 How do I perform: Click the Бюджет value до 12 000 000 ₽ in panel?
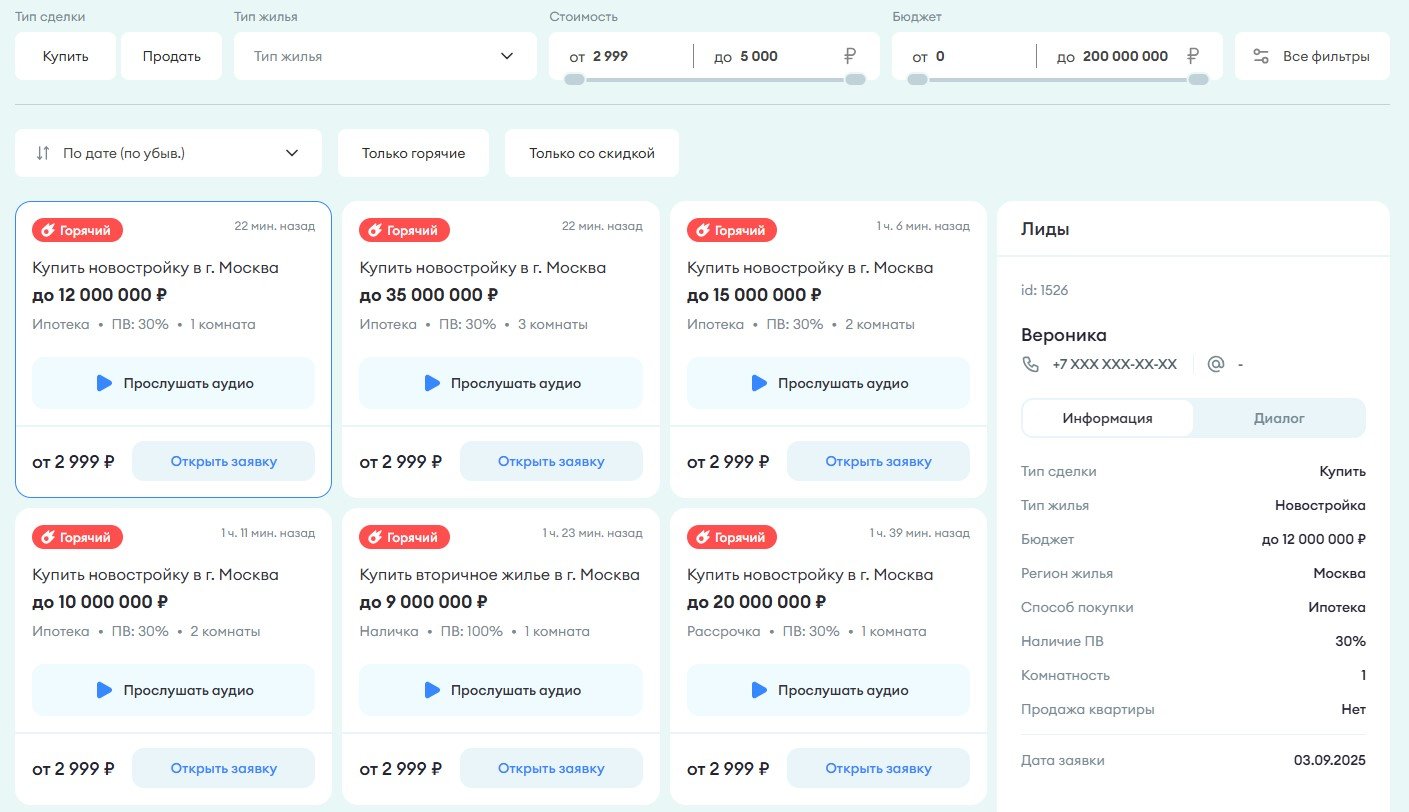click(1314, 539)
